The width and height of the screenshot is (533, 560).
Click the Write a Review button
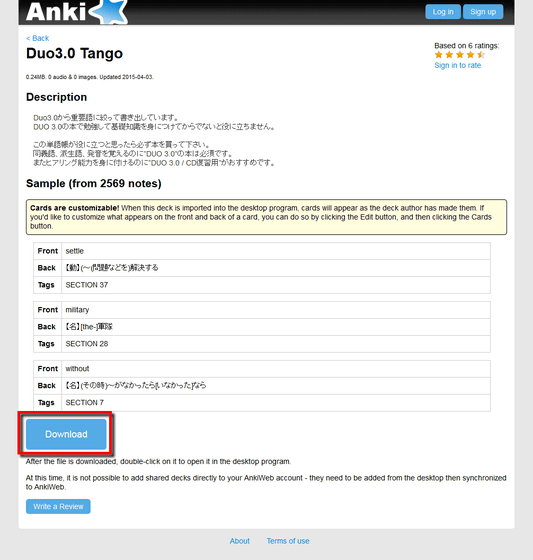tap(58, 506)
